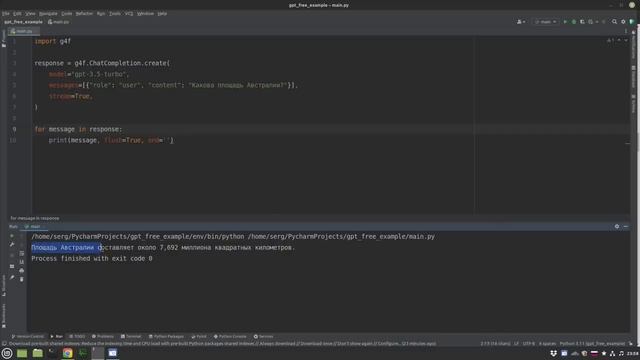
Task: Open the Linux Mint start menu
Action: click(x=7, y=353)
